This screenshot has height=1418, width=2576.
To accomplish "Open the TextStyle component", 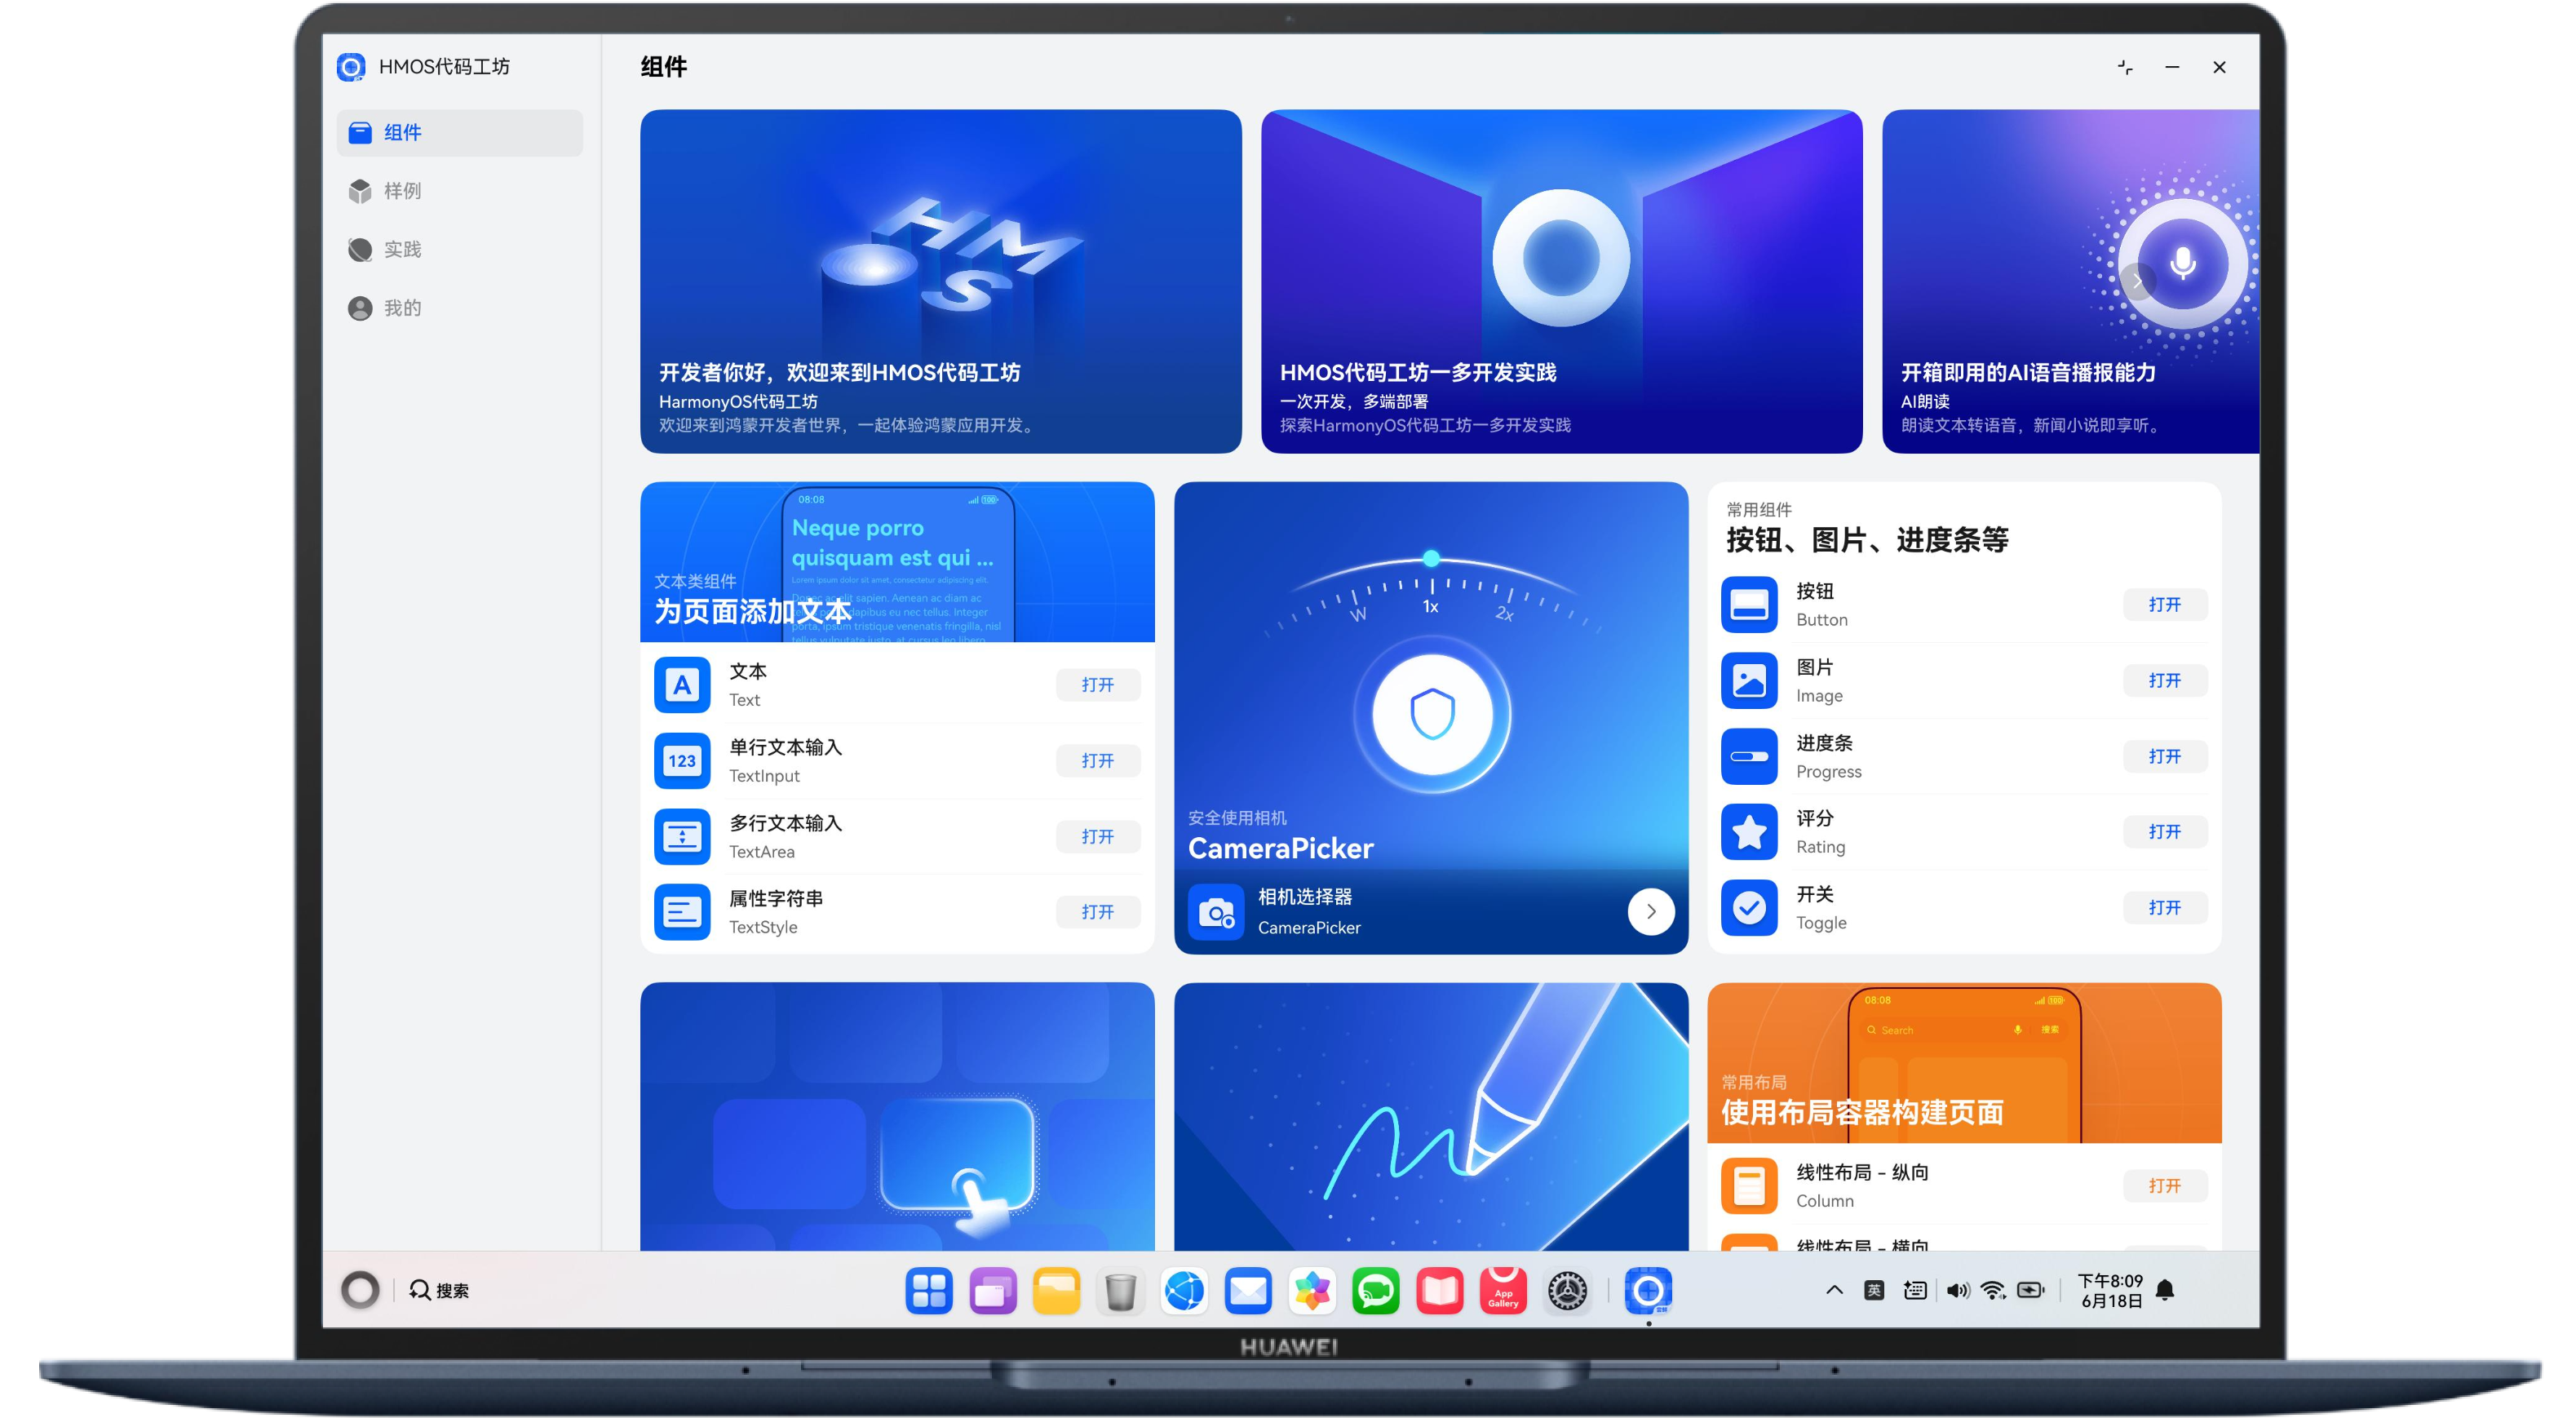I will coord(1097,912).
